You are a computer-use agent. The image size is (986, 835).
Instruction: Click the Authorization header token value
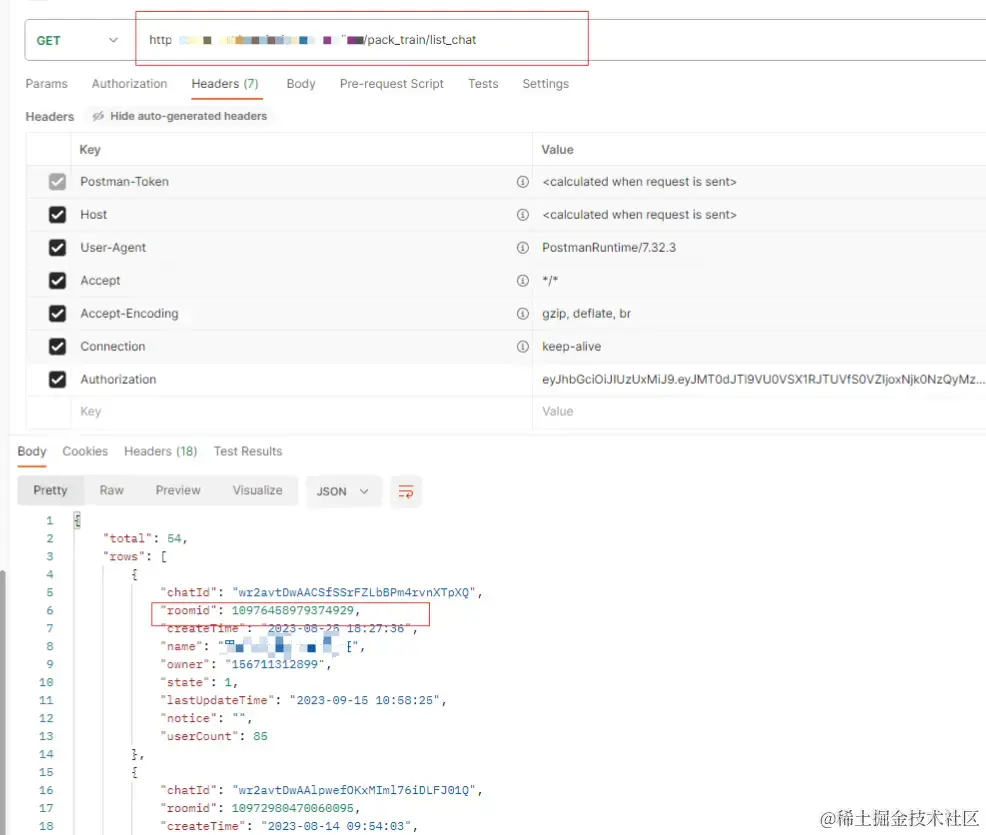[x=763, y=379]
